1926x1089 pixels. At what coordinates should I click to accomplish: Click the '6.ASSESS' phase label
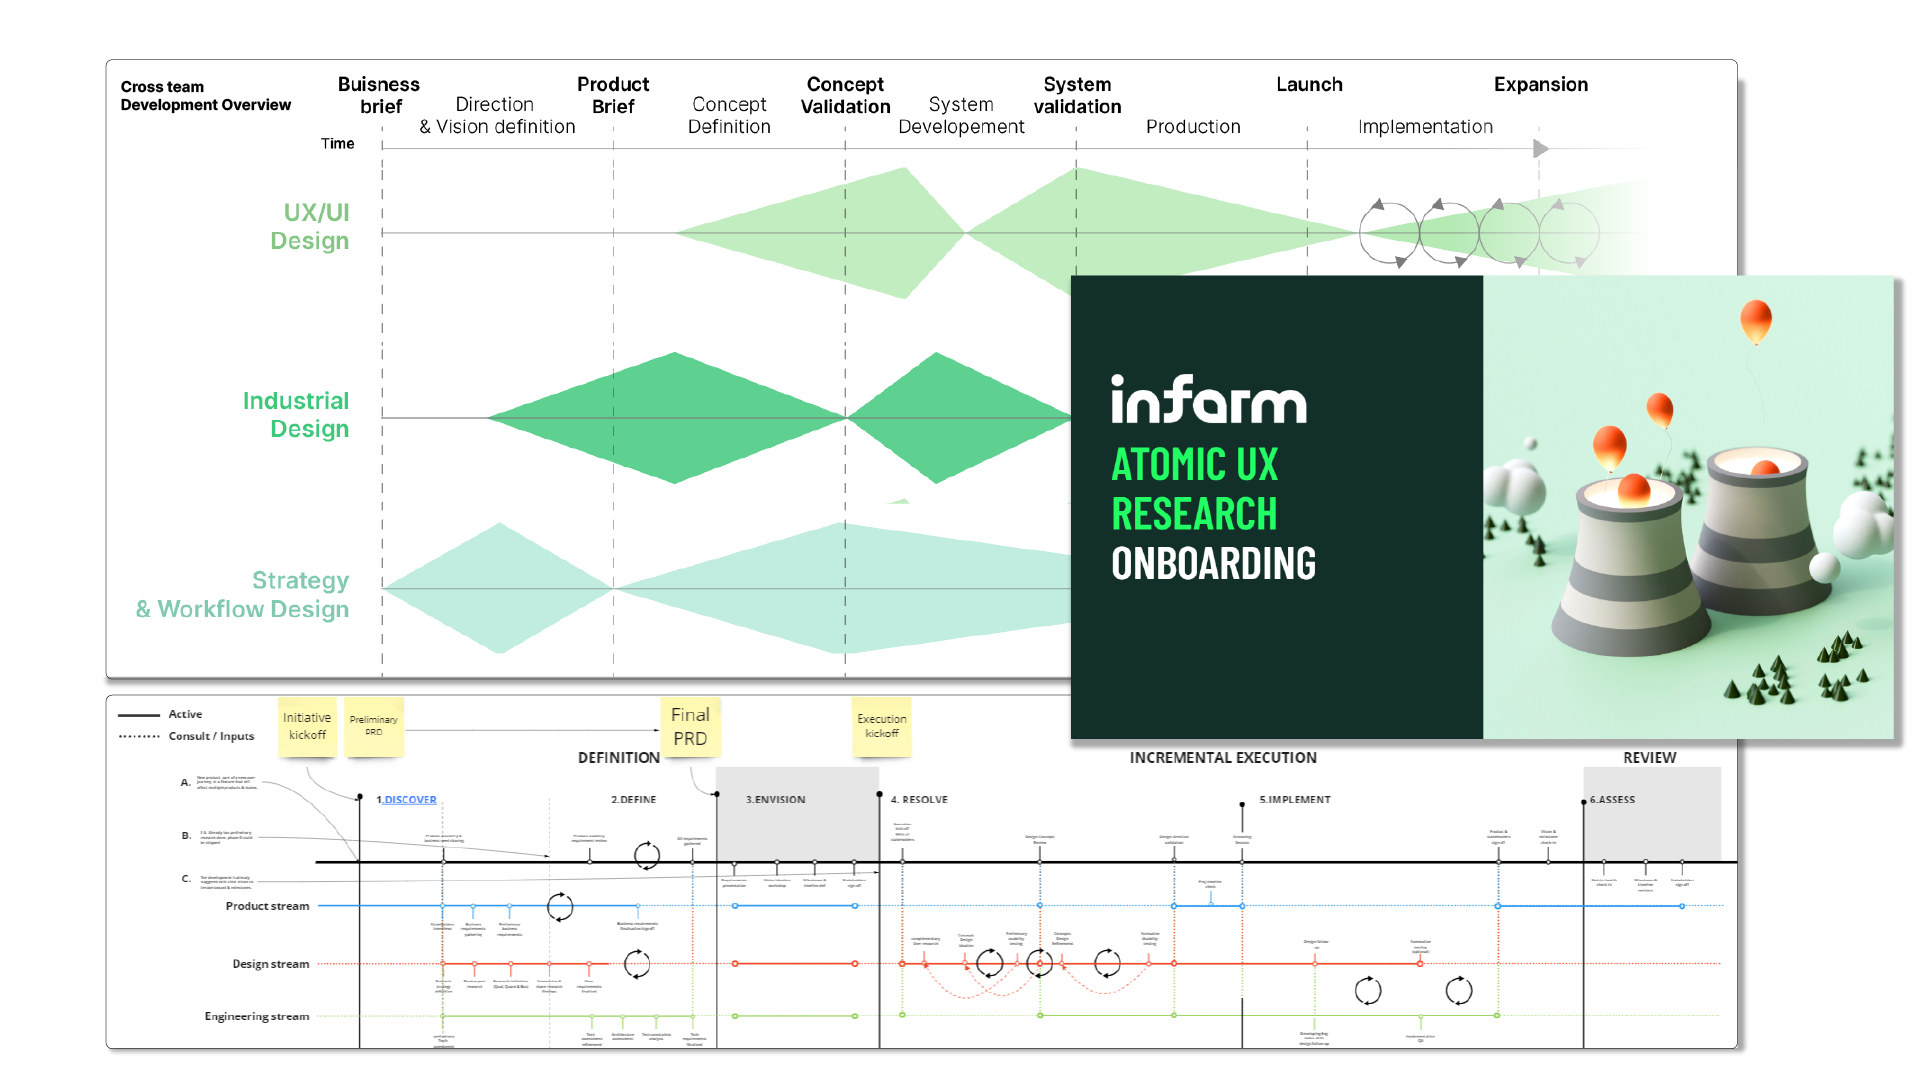click(1612, 800)
